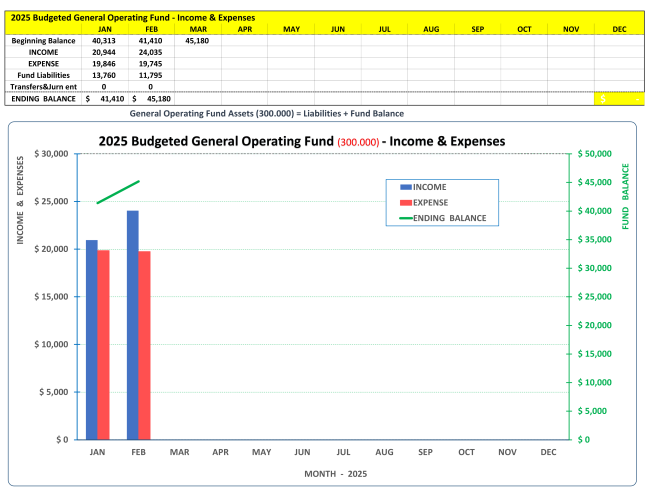Select the MAR beginning balance cell 45,180
This screenshot has width=650, height=502.
[x=197, y=40]
